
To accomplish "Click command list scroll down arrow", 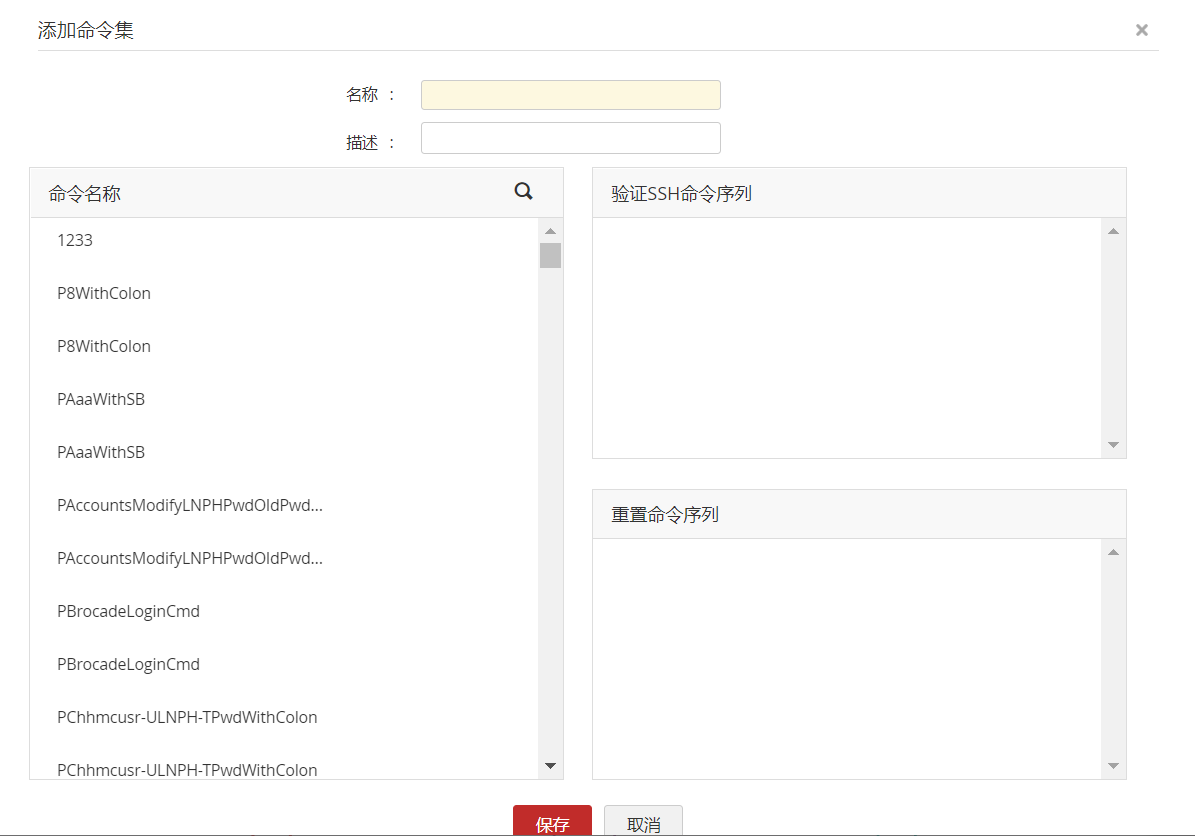I will [x=550, y=766].
